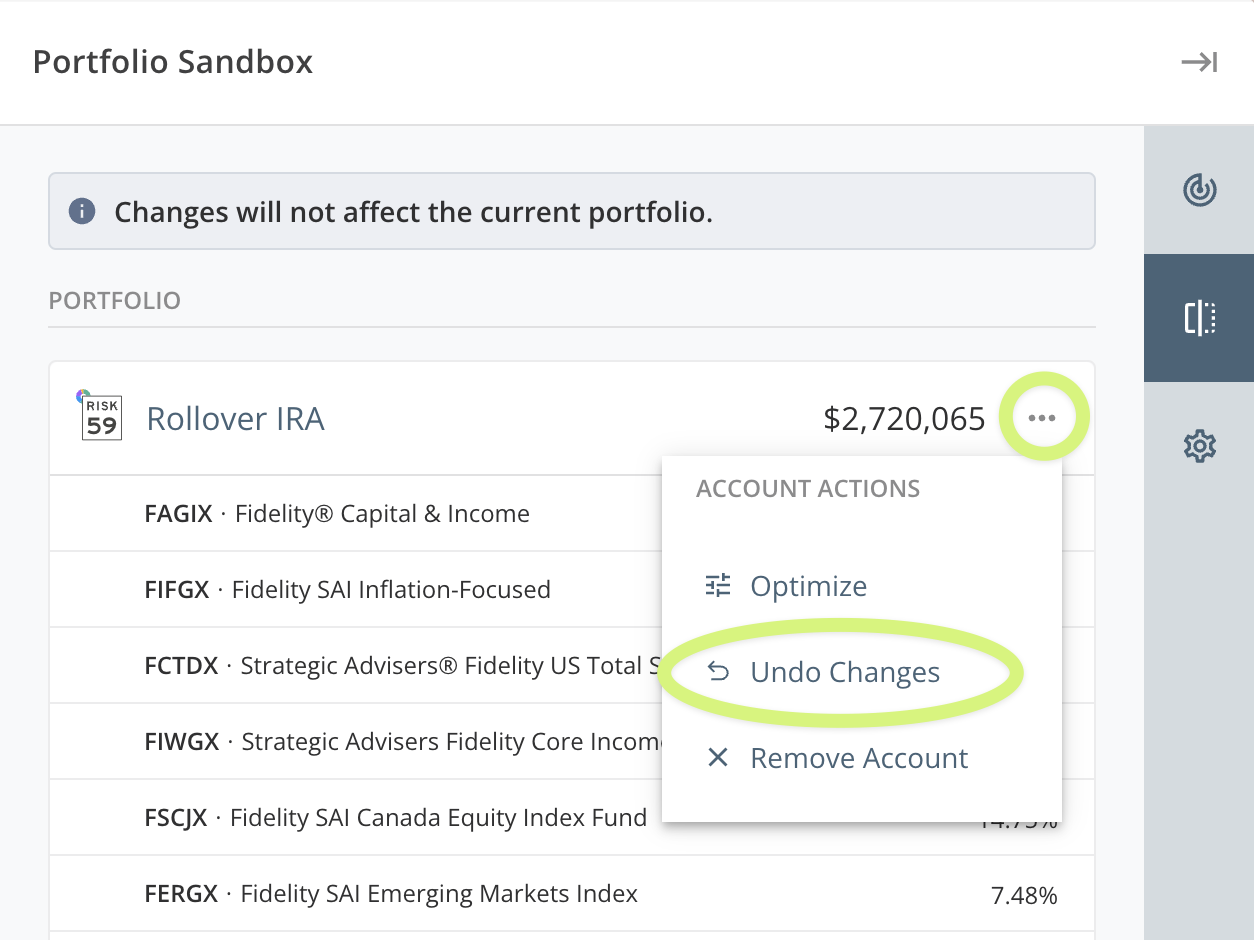Select Optimize from Account Actions
Viewport: 1254px width, 940px height.
click(x=808, y=586)
